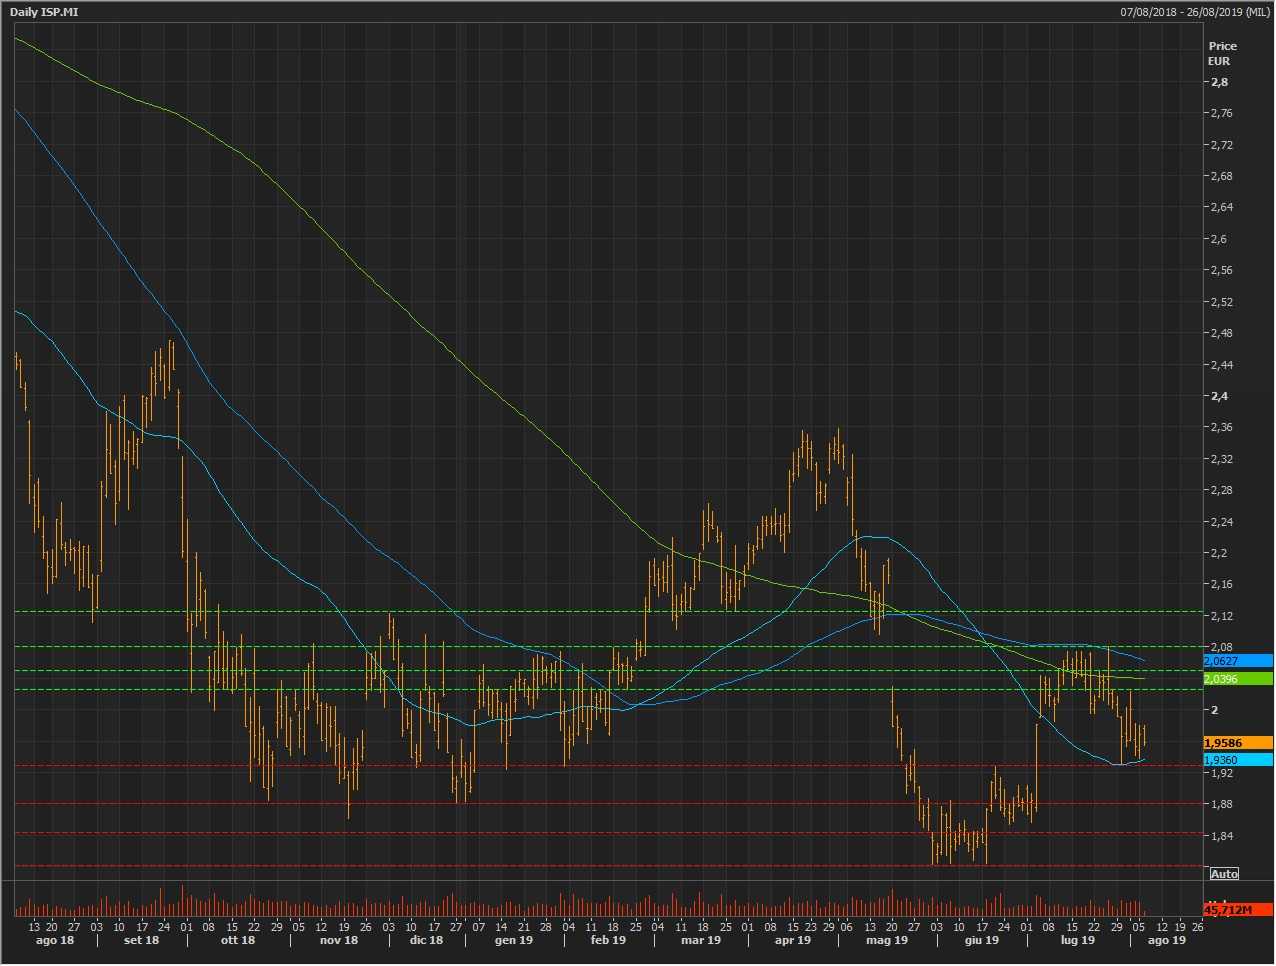Click the mar 19 month label
This screenshot has height=966, width=1276.
(701, 940)
